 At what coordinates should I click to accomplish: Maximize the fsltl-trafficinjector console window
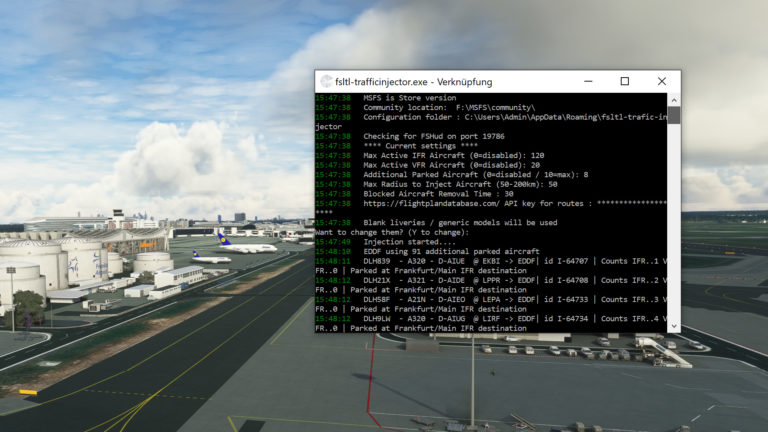coord(624,81)
